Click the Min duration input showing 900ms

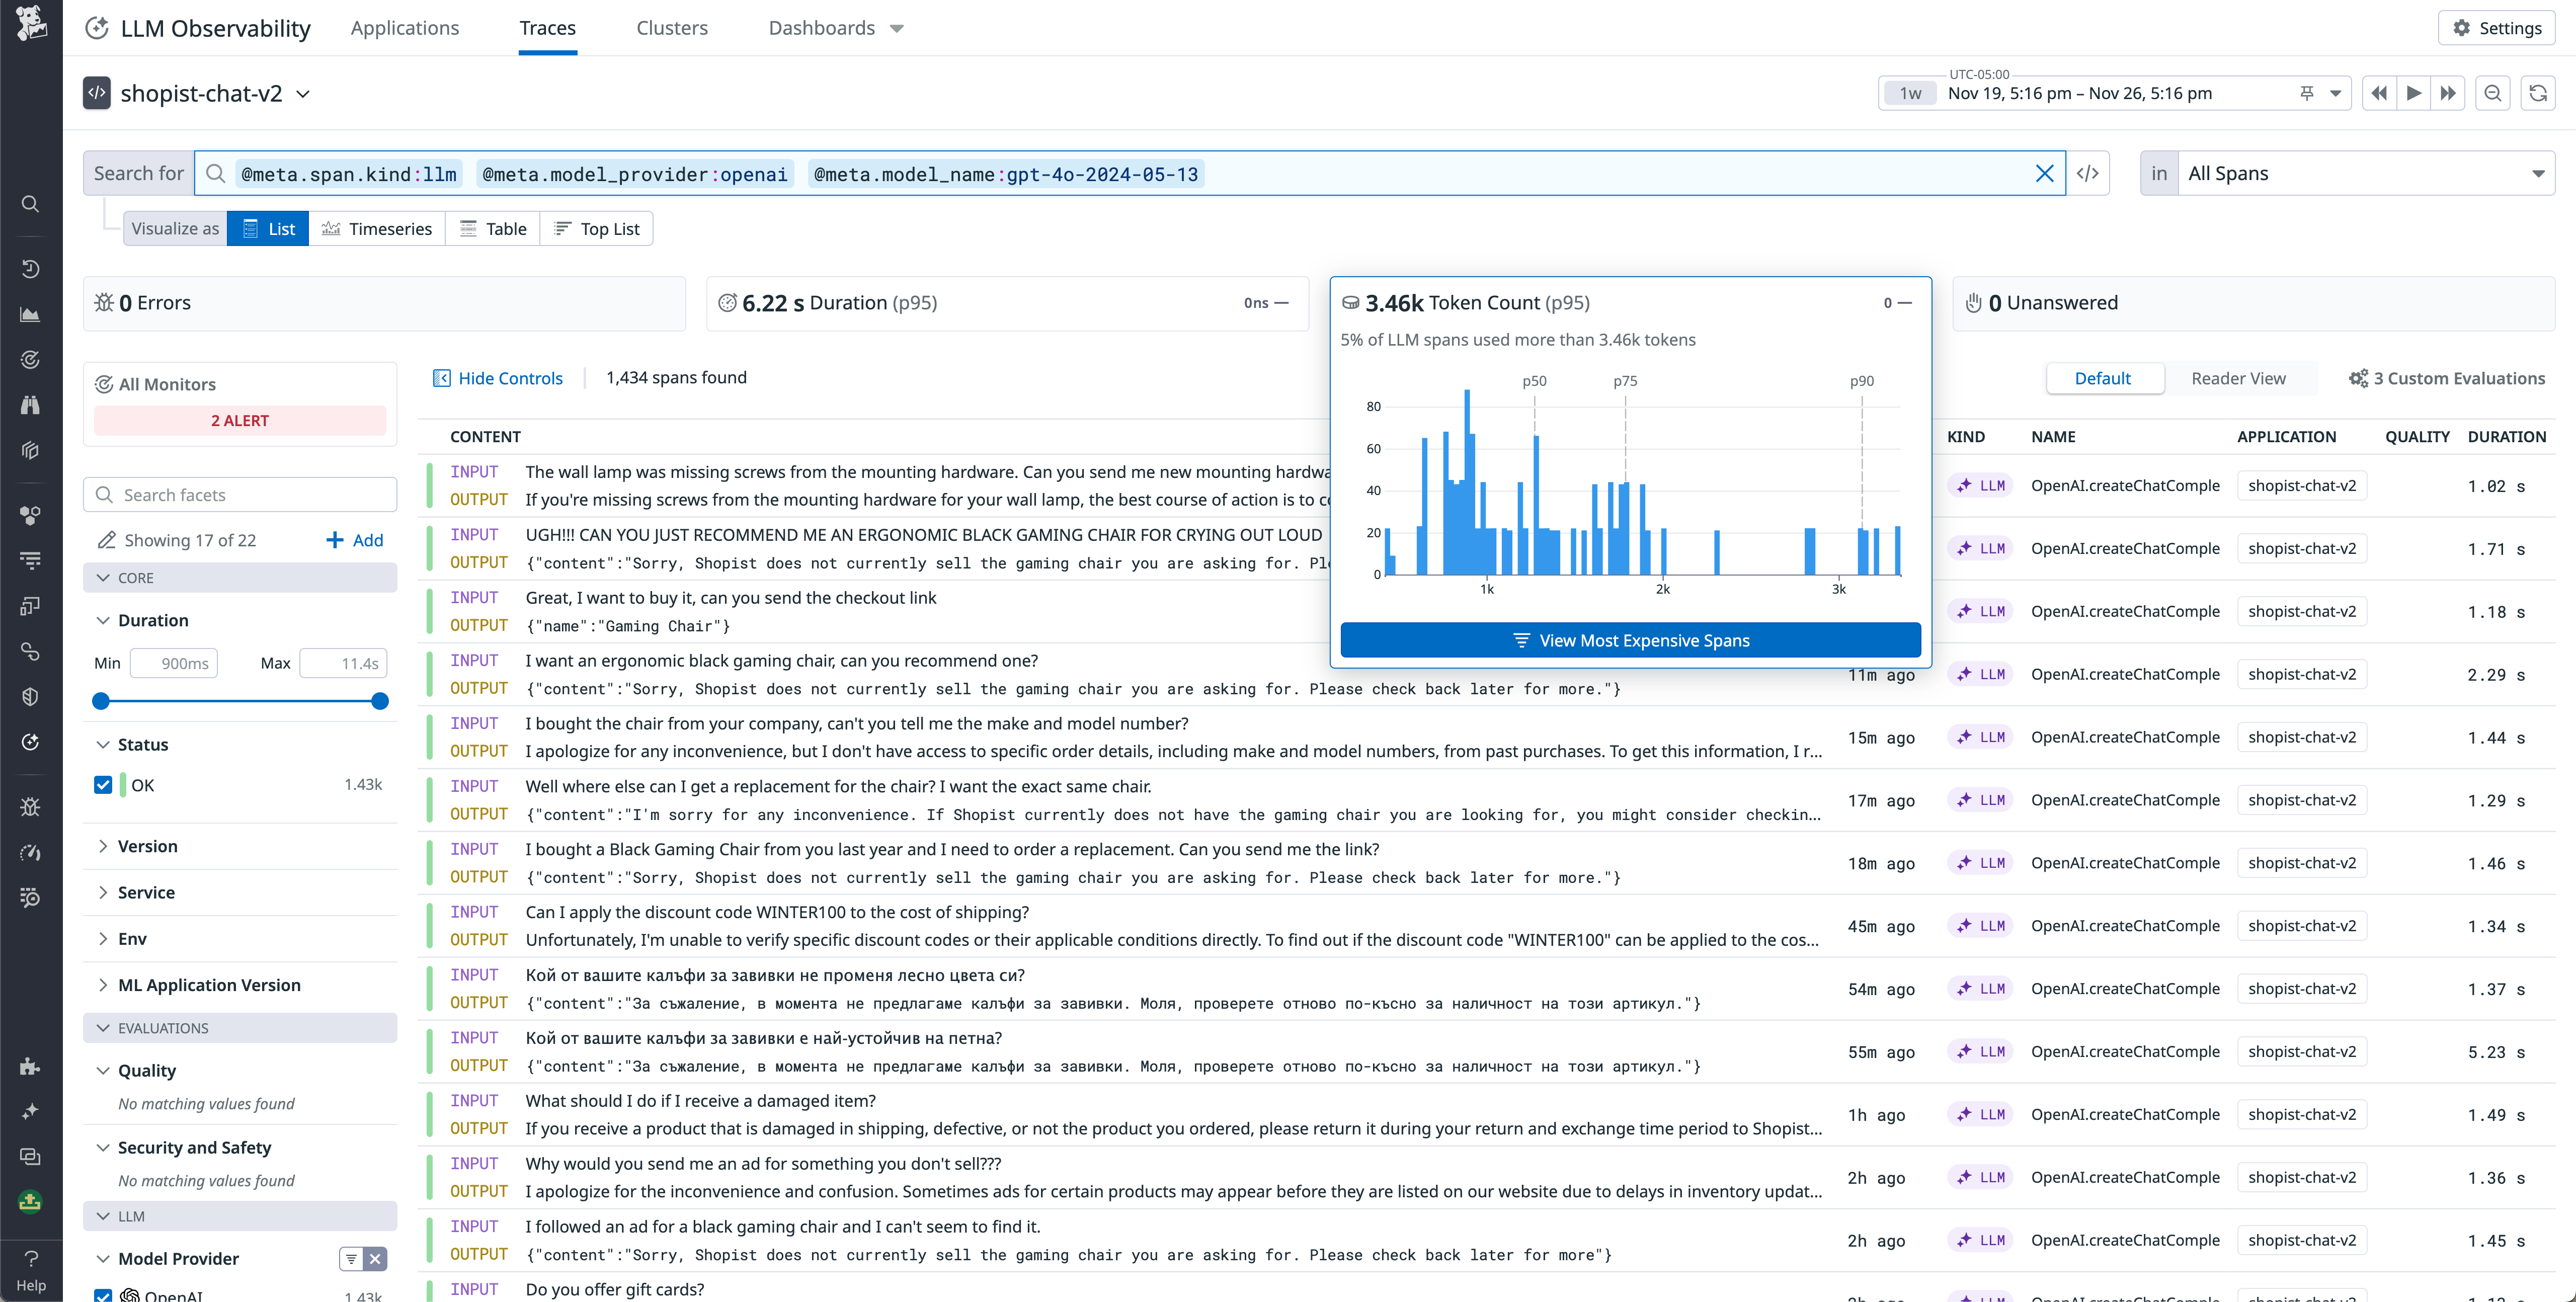click(x=174, y=663)
